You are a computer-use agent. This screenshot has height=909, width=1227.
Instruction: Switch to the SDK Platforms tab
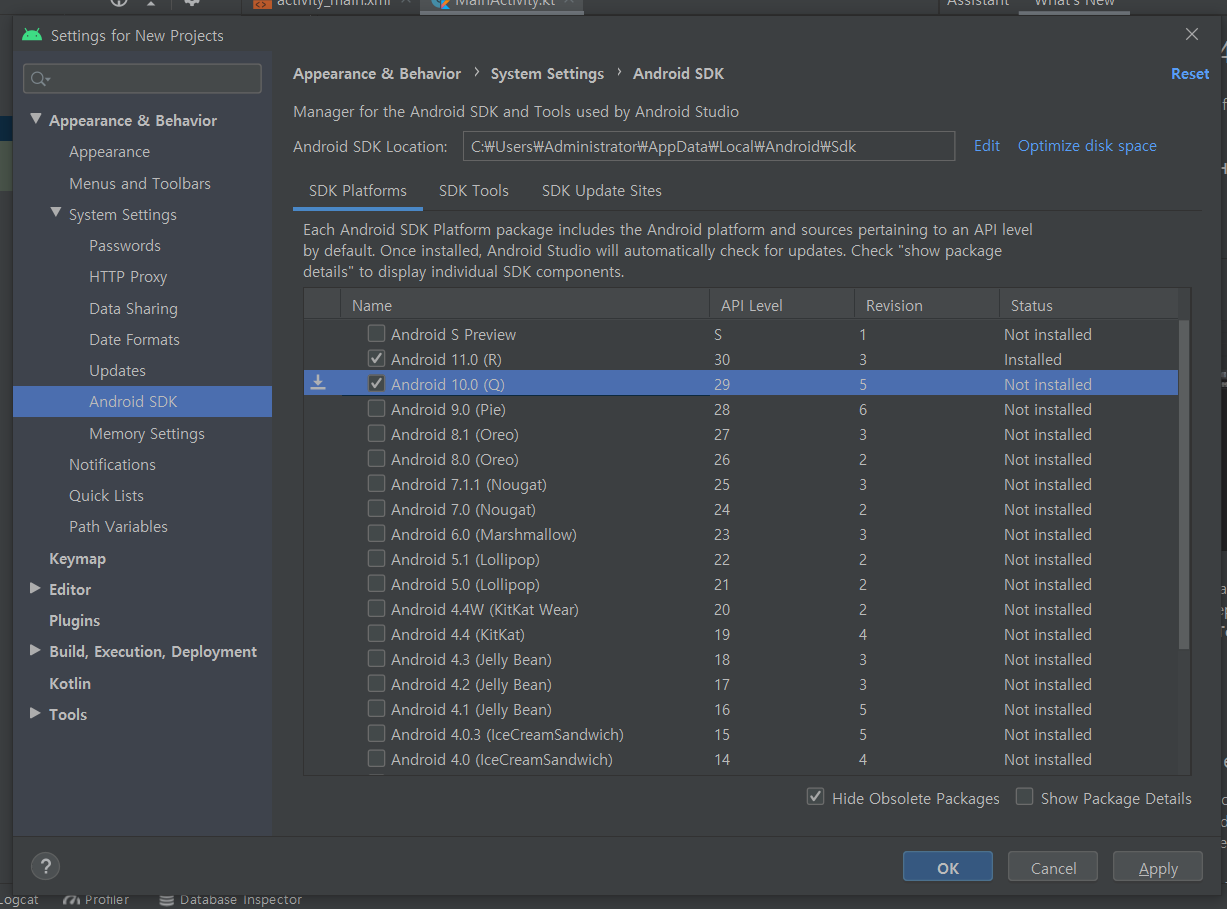click(x=358, y=190)
